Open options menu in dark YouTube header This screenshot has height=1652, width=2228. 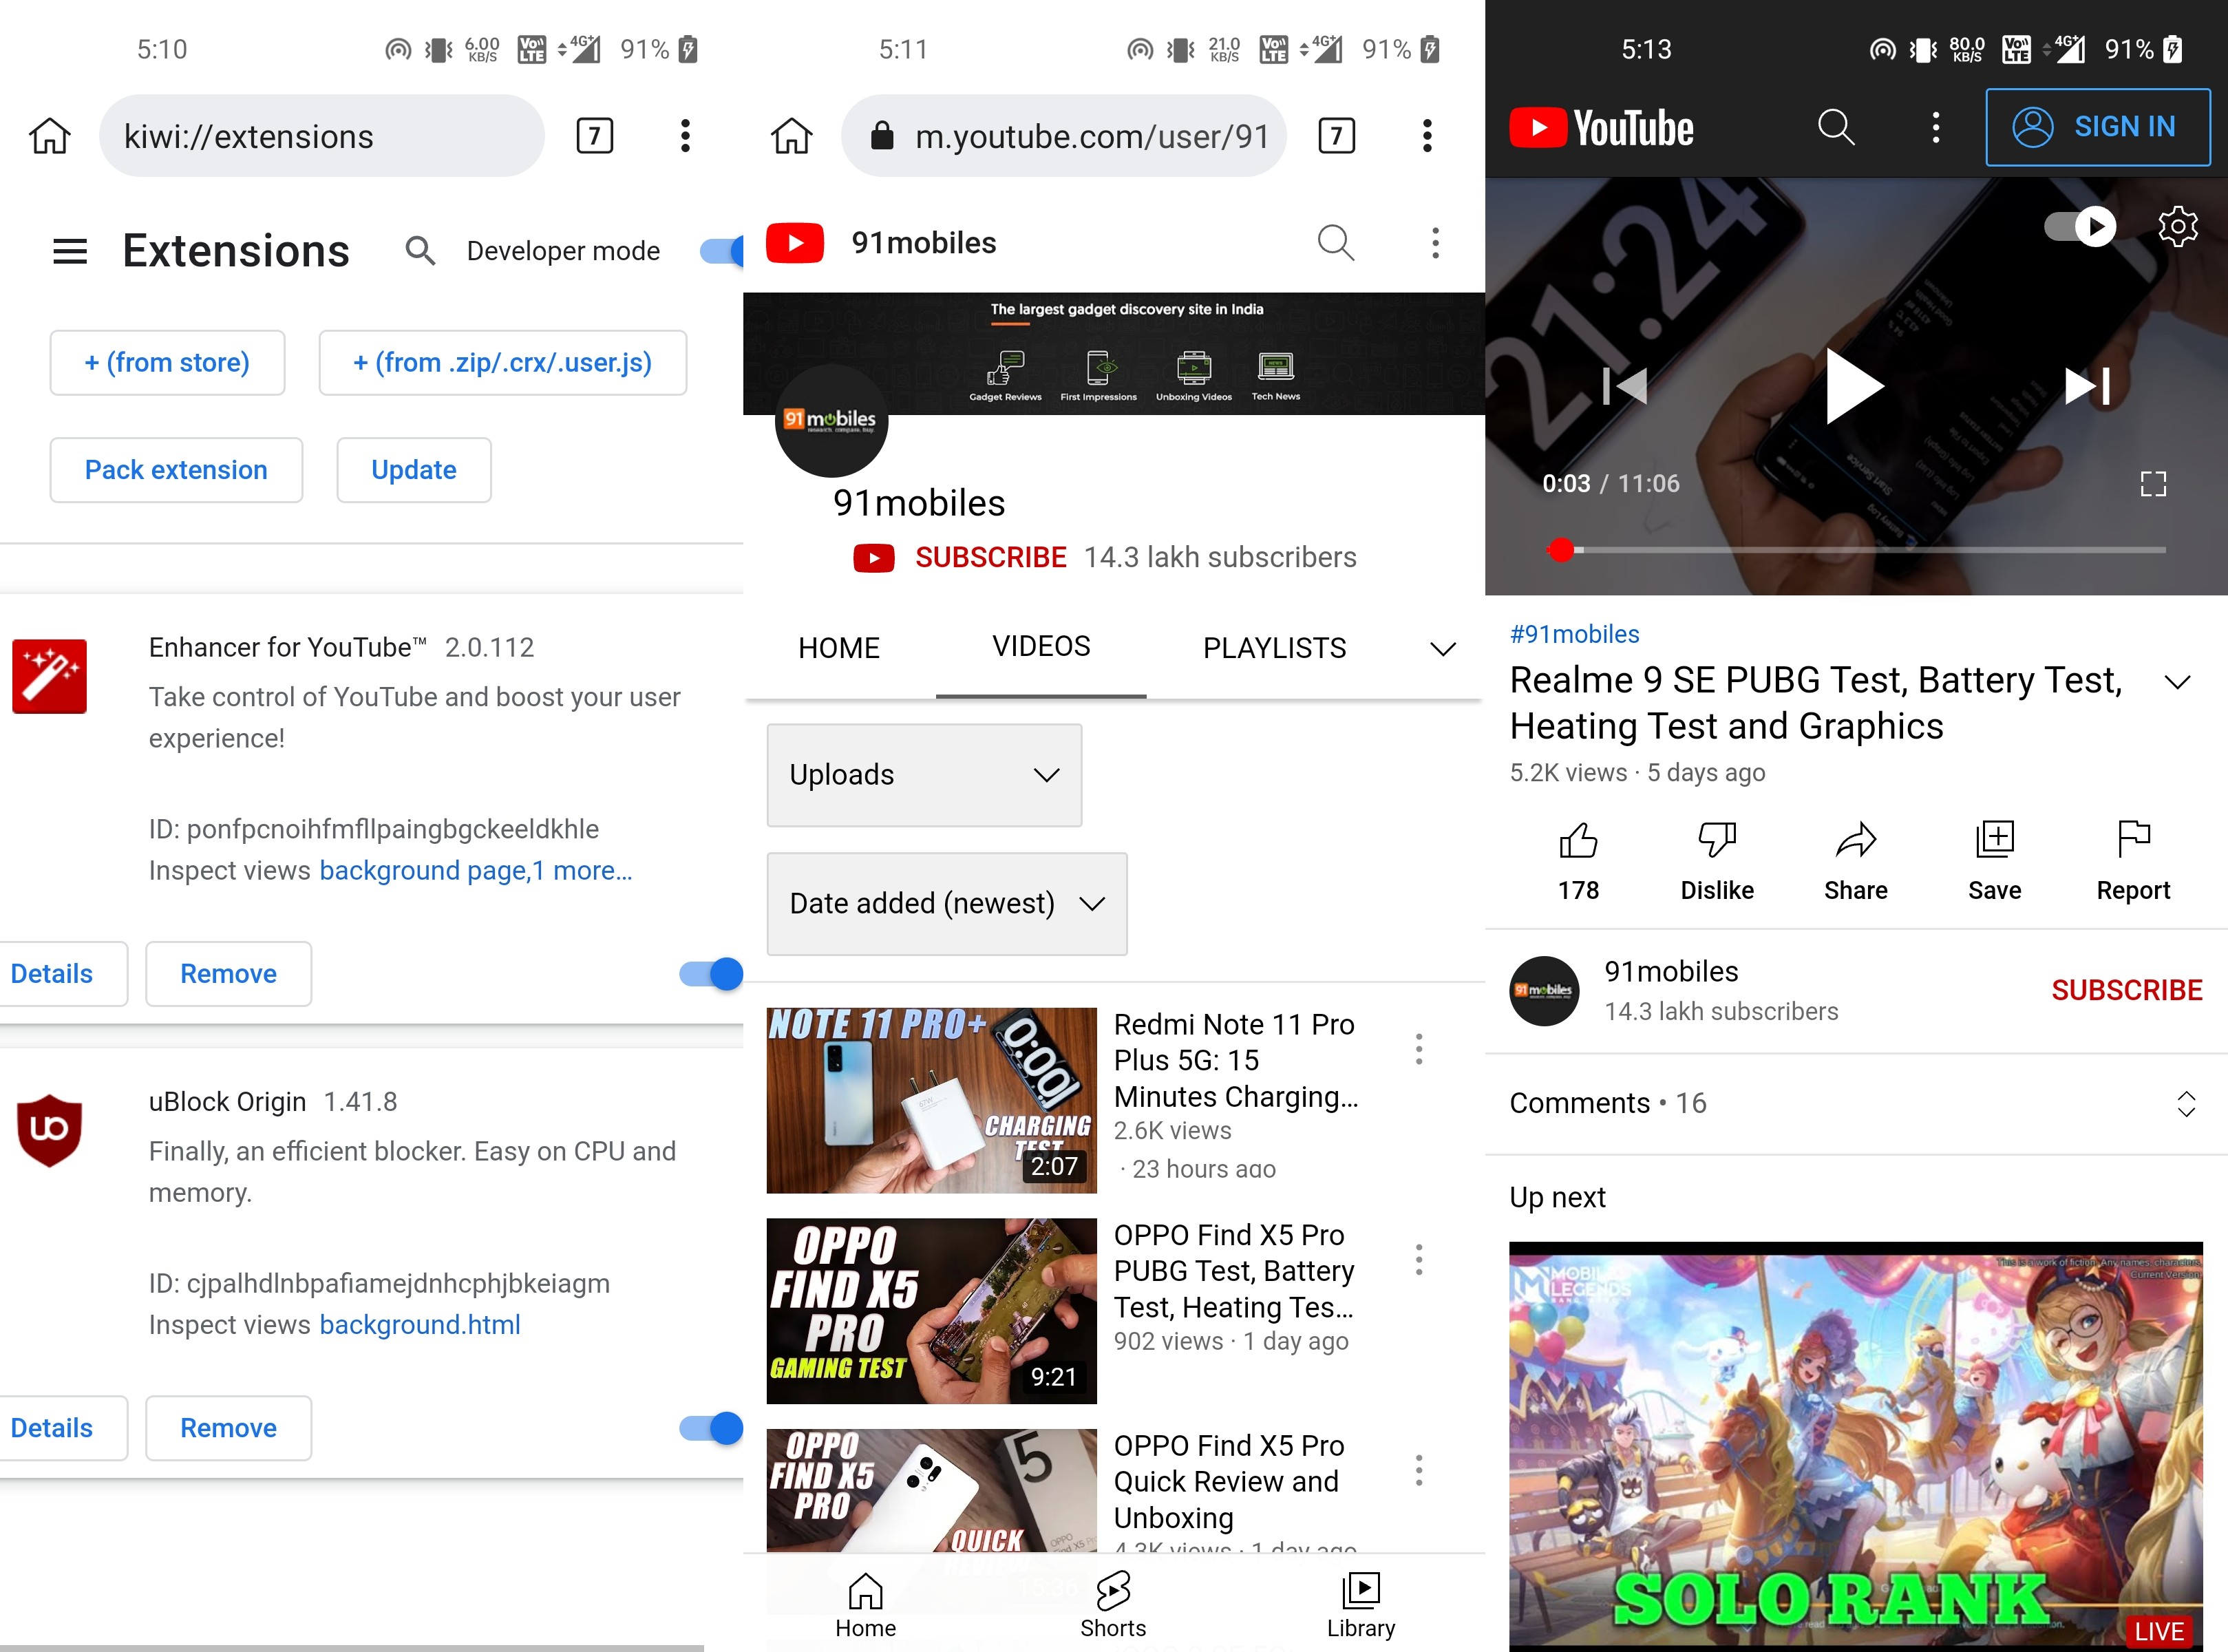pos(1936,127)
